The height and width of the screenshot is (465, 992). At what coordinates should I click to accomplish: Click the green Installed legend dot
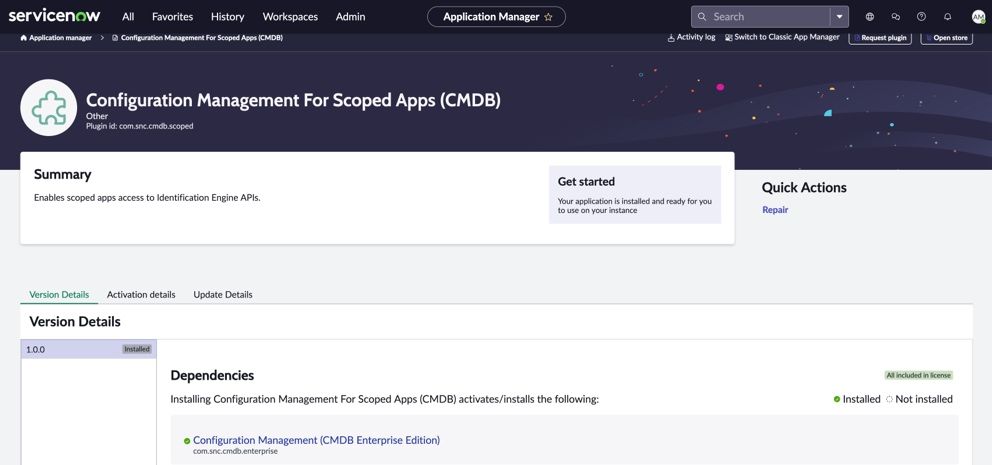[837, 399]
